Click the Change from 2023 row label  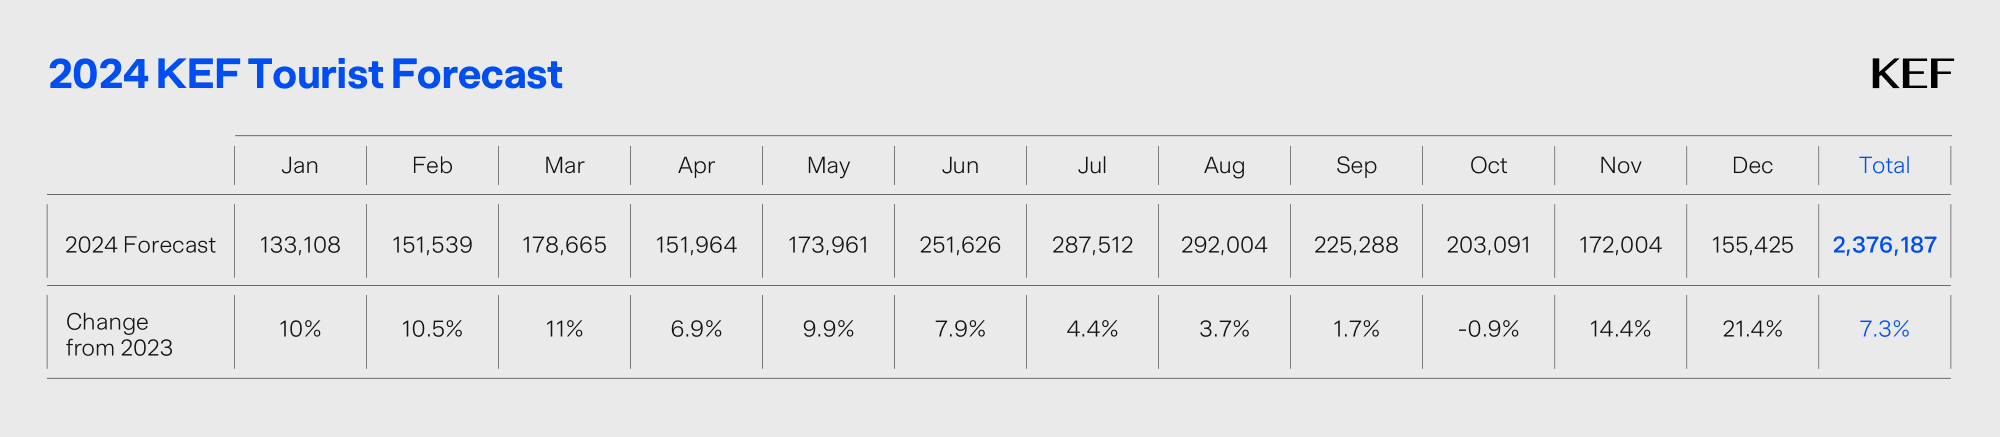coord(119,334)
